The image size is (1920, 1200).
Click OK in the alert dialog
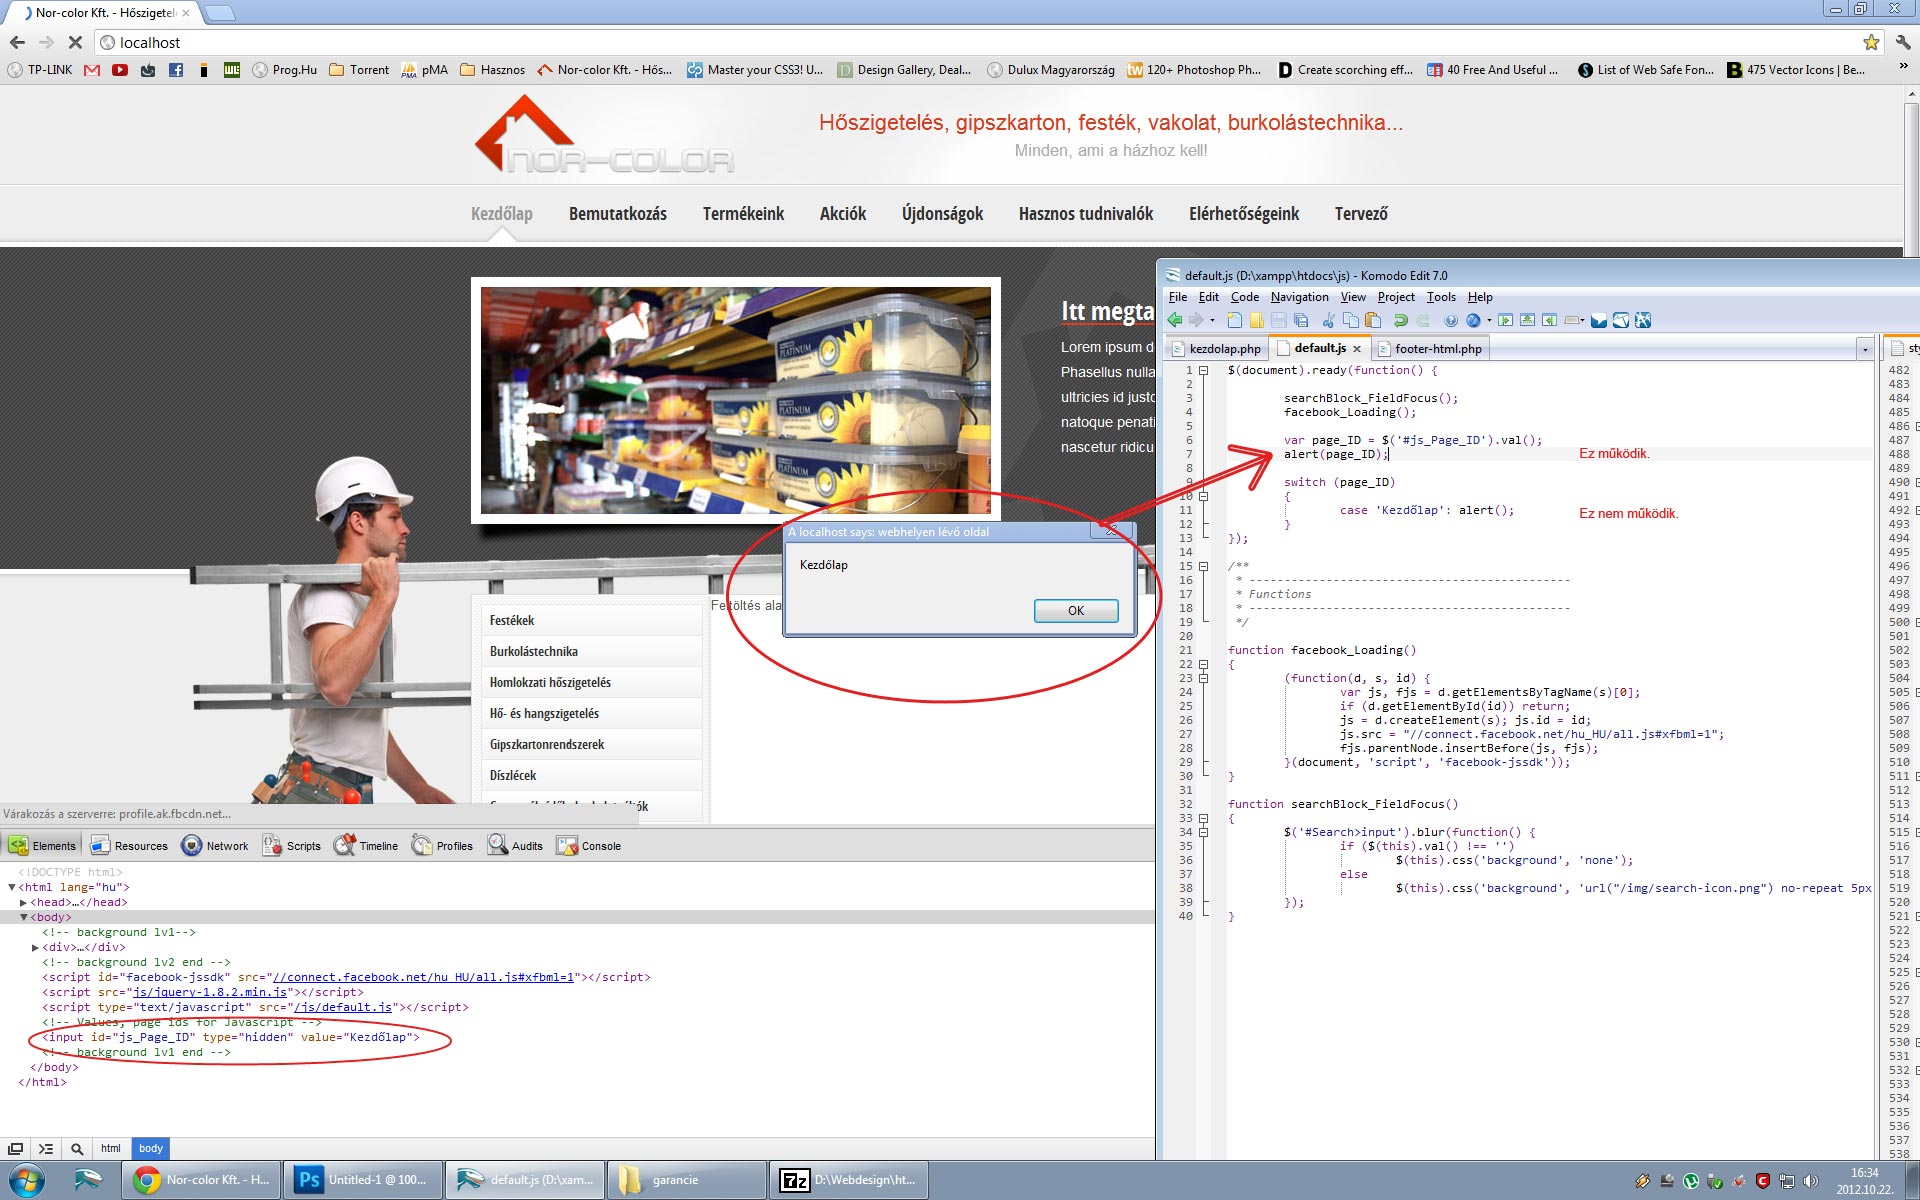coord(1076,611)
